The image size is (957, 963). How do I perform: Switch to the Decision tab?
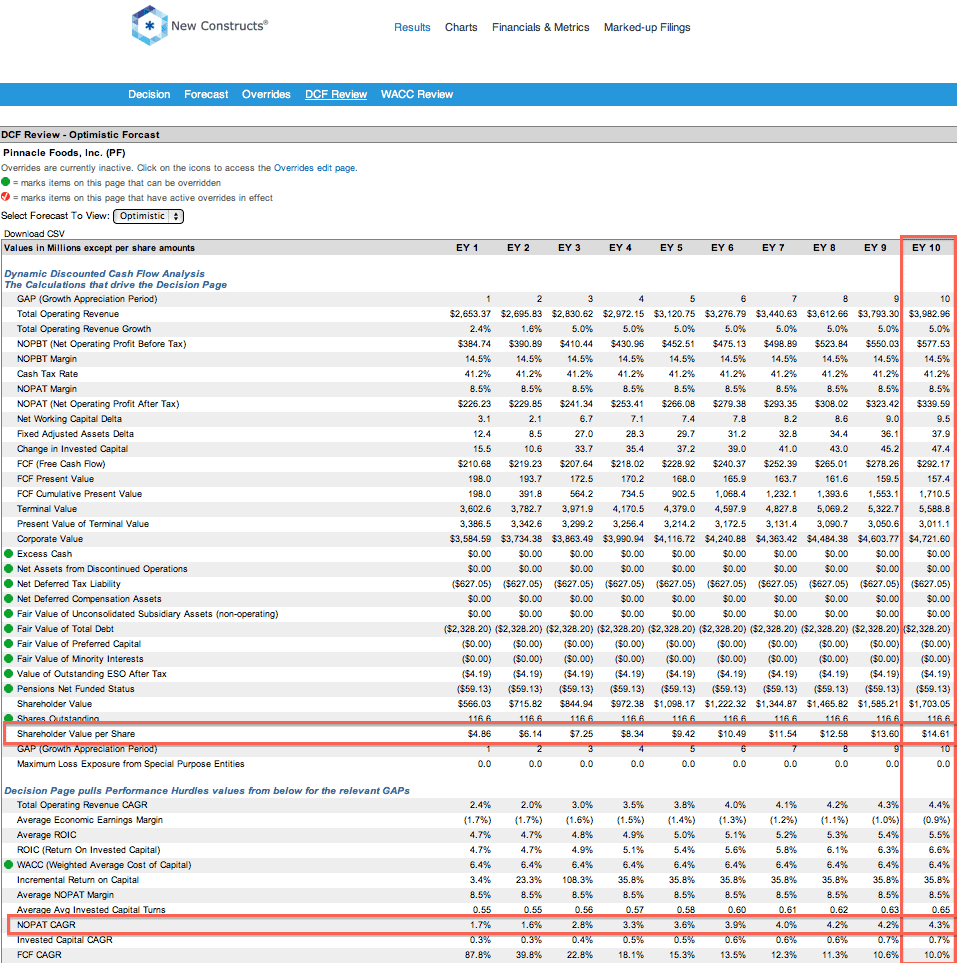coord(149,95)
